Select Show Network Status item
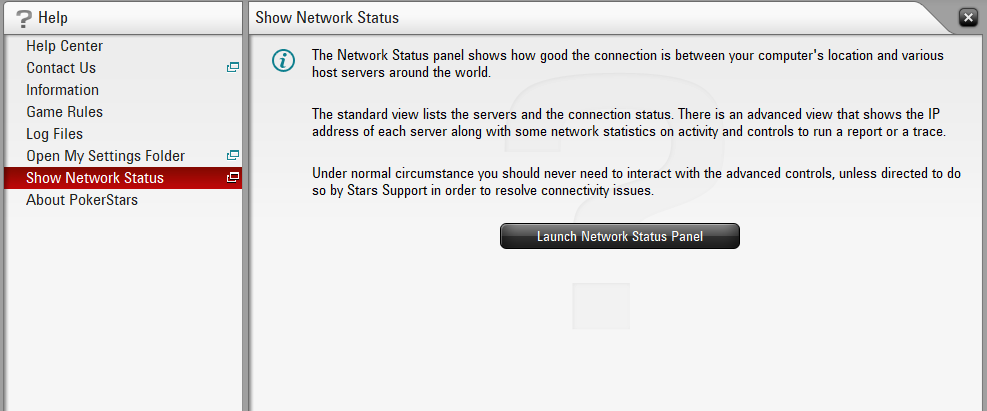The height and width of the screenshot is (411, 987). (x=123, y=178)
